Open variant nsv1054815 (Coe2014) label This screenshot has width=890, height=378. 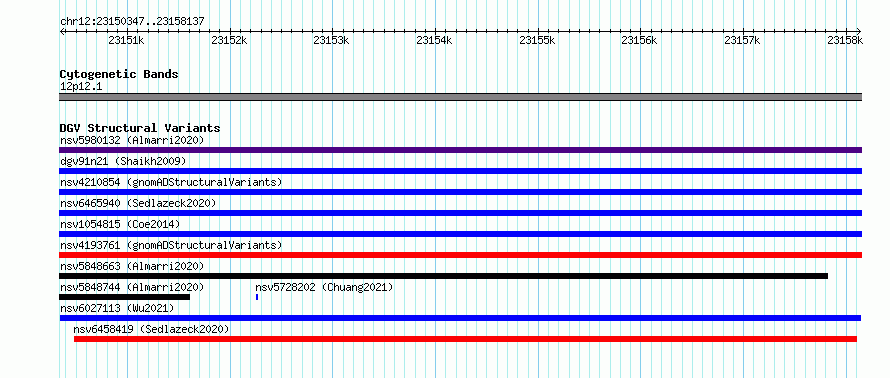point(120,224)
